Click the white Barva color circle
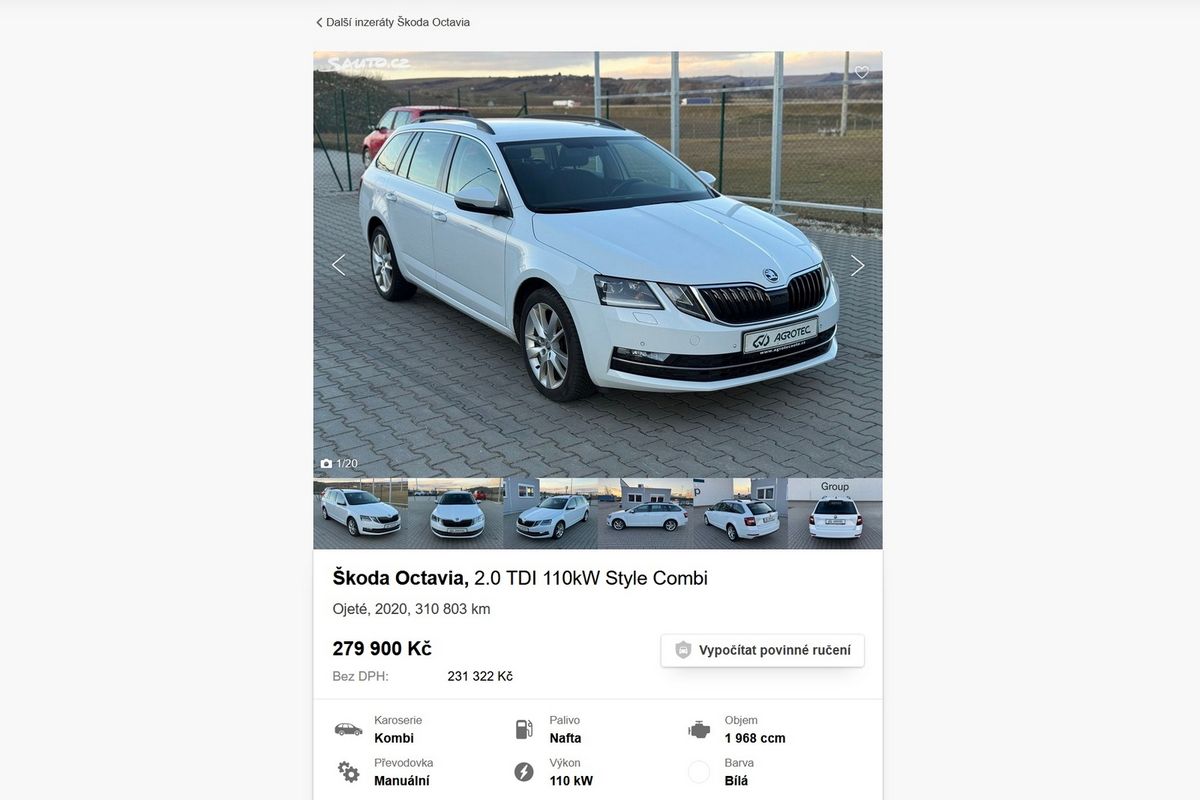 tap(699, 771)
